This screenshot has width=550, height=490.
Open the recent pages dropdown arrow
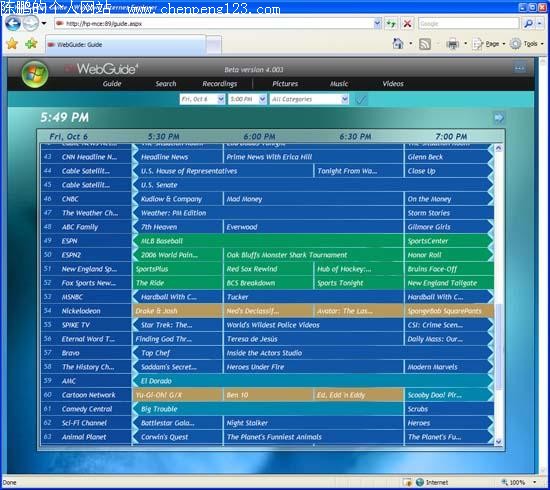pyautogui.click(x=44, y=24)
